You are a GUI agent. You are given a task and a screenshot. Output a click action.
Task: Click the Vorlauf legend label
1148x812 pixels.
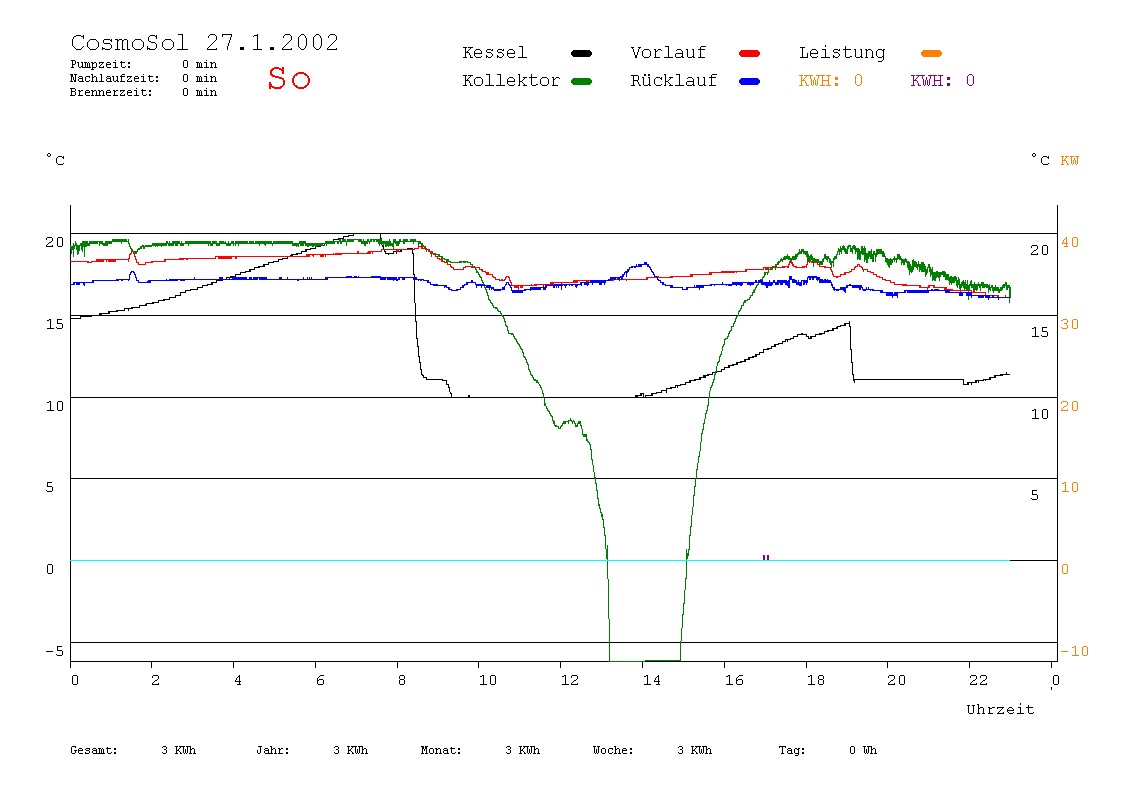[x=668, y=53]
